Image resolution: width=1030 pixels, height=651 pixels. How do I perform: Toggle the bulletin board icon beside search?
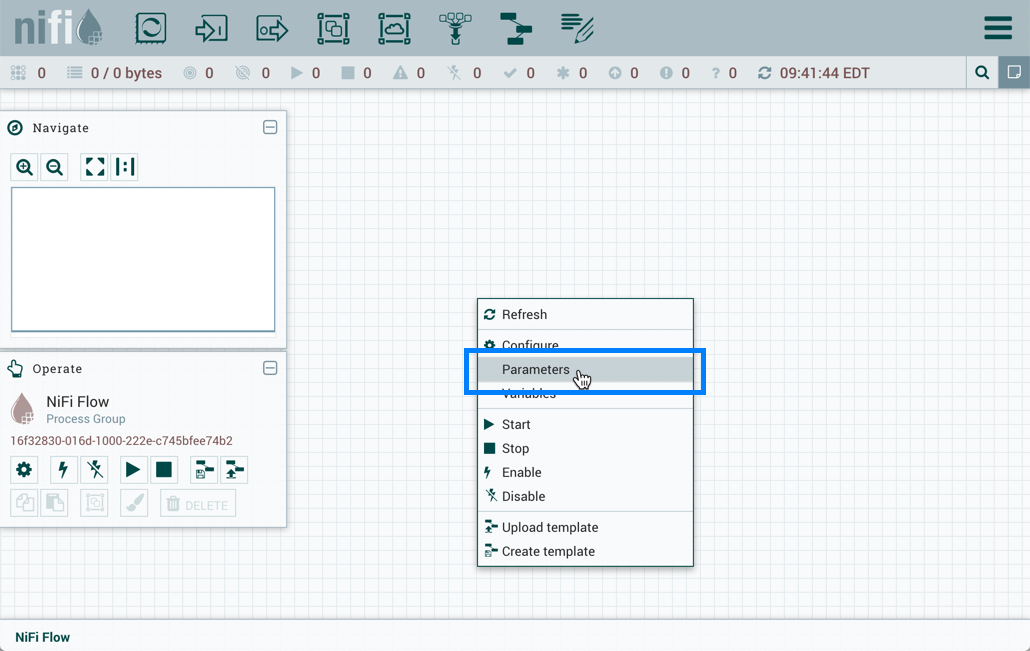coord(1014,73)
